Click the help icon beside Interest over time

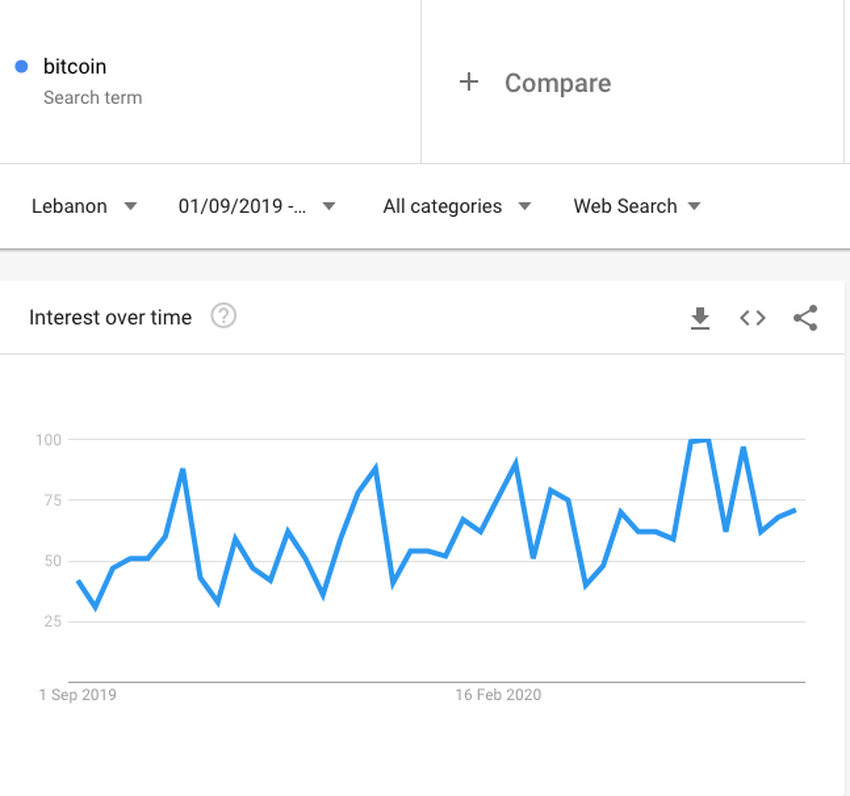click(224, 317)
